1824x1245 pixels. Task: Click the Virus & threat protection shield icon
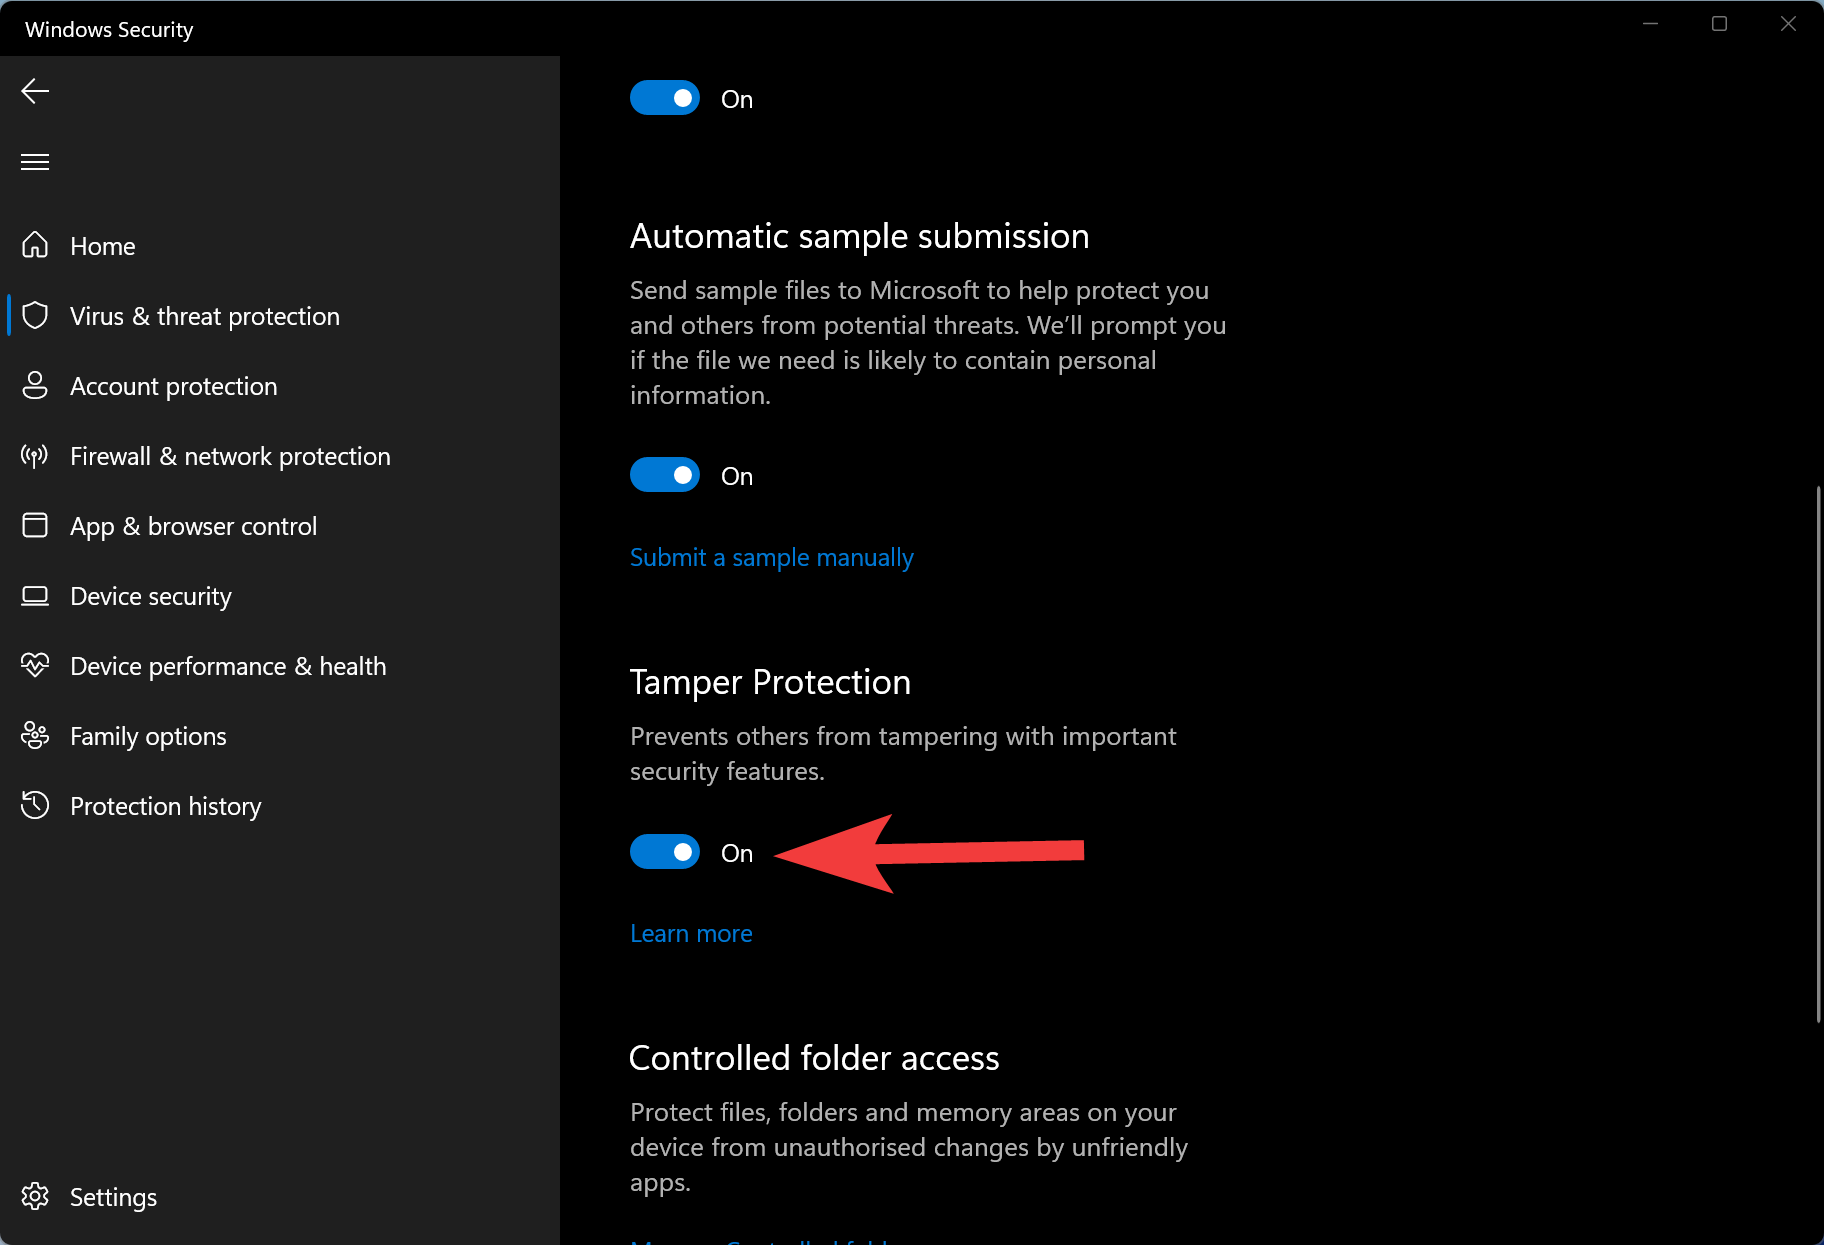coord(35,315)
